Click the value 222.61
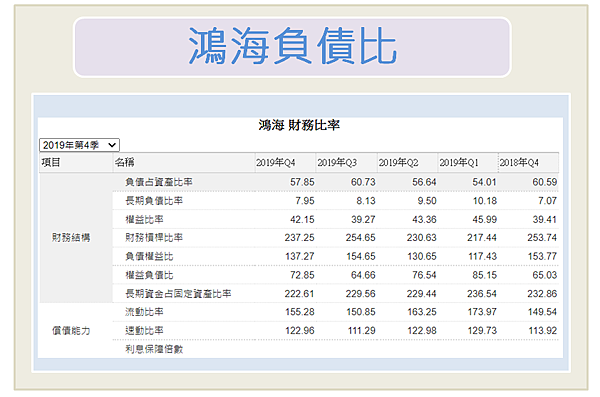The height and width of the screenshot is (397, 600). point(300,294)
